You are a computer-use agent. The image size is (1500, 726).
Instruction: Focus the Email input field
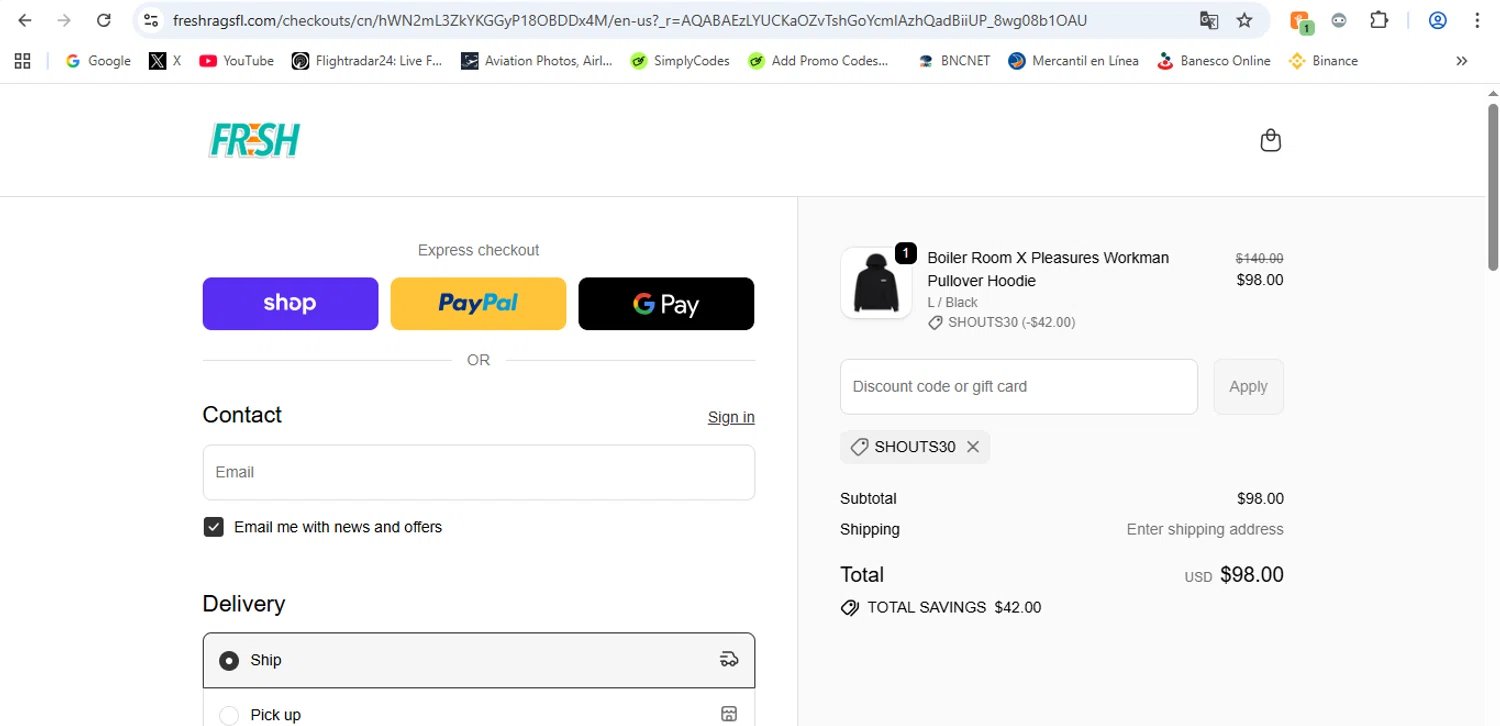[x=478, y=472]
